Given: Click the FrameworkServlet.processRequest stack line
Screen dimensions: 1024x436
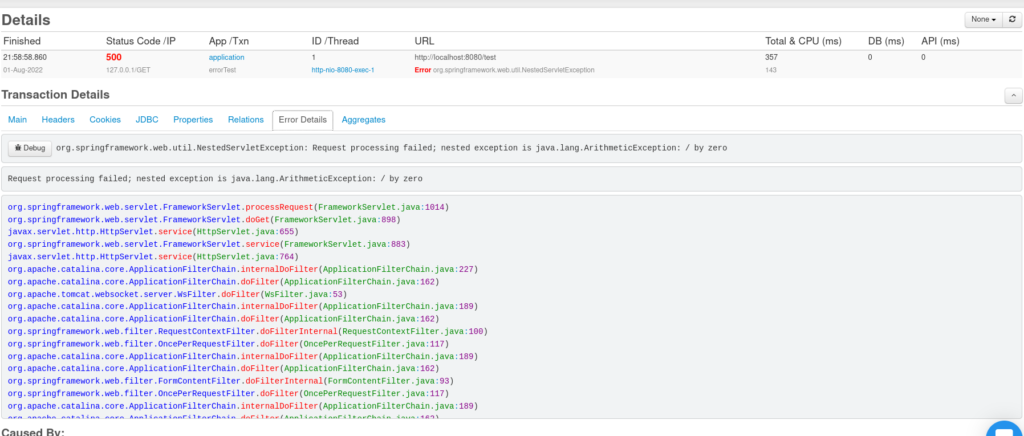Looking at the screenshot, I should (x=229, y=207).
